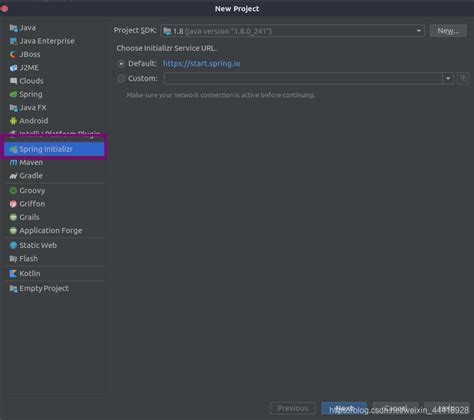Screen dimensions: 474x420
Task: Select the Spring Initializr list entry text
Action: 46,149
